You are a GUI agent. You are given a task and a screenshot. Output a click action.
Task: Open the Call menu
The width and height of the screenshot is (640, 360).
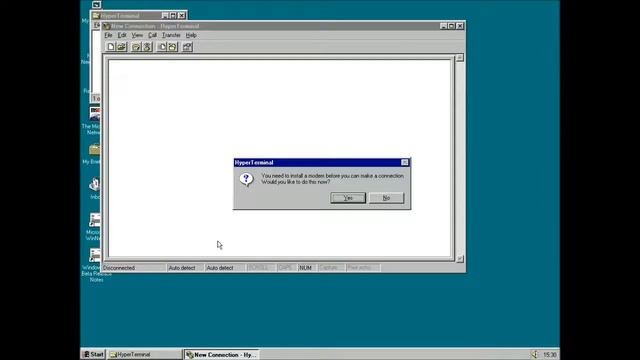[x=152, y=35]
